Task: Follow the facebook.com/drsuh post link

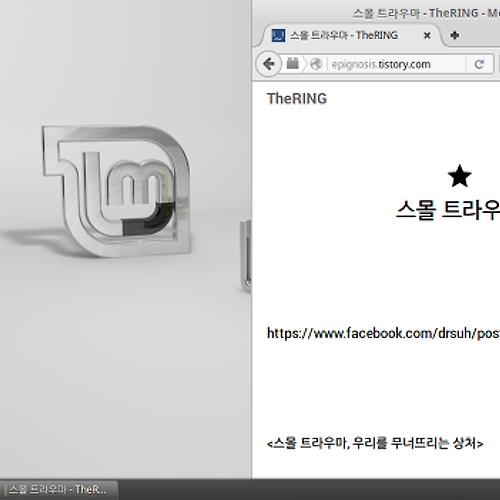Action: point(383,333)
